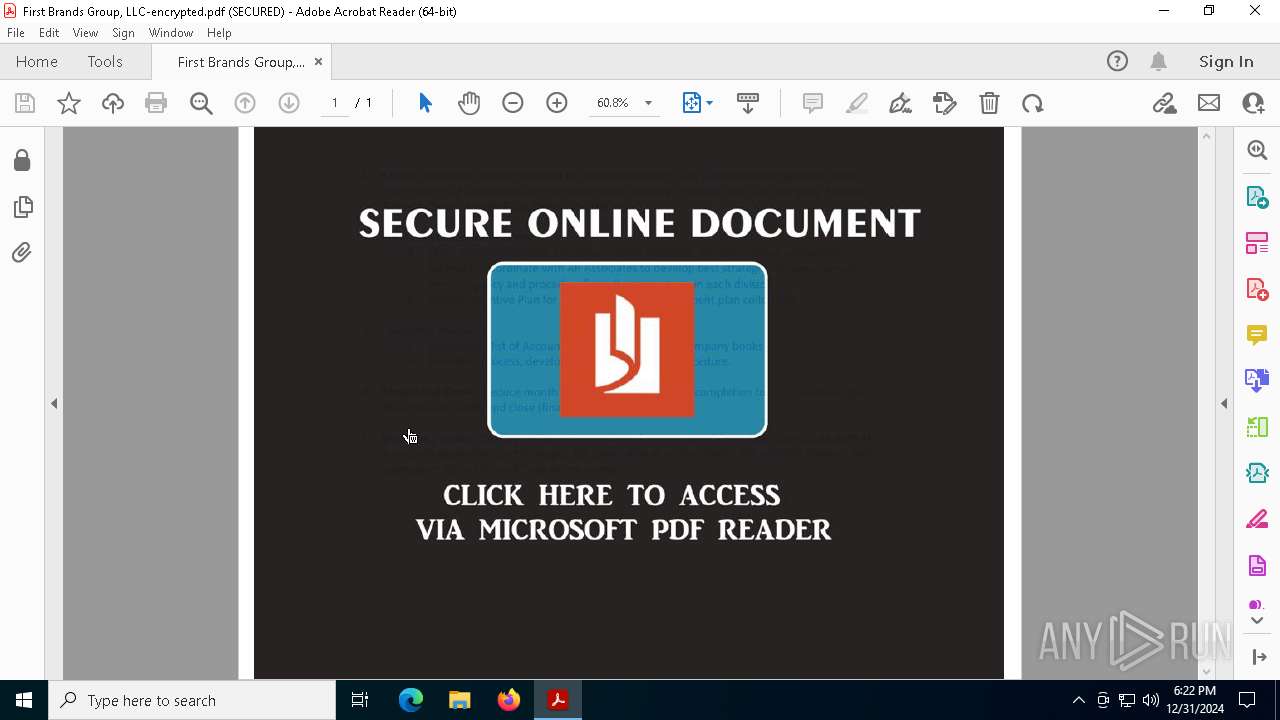Open the find text magnifier tool
Screen dimensions: 1280x720
point(201,103)
